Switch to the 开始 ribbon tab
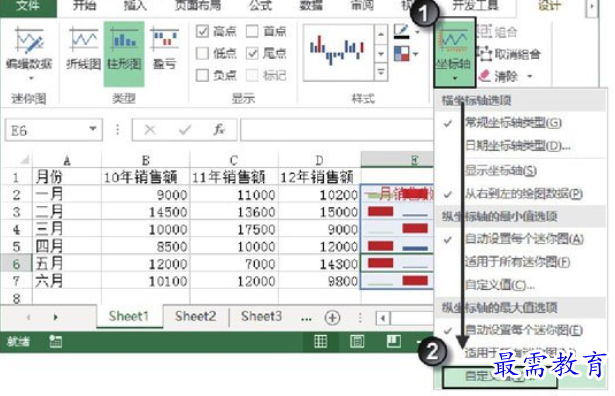The width and height of the screenshot is (615, 396). (x=84, y=5)
